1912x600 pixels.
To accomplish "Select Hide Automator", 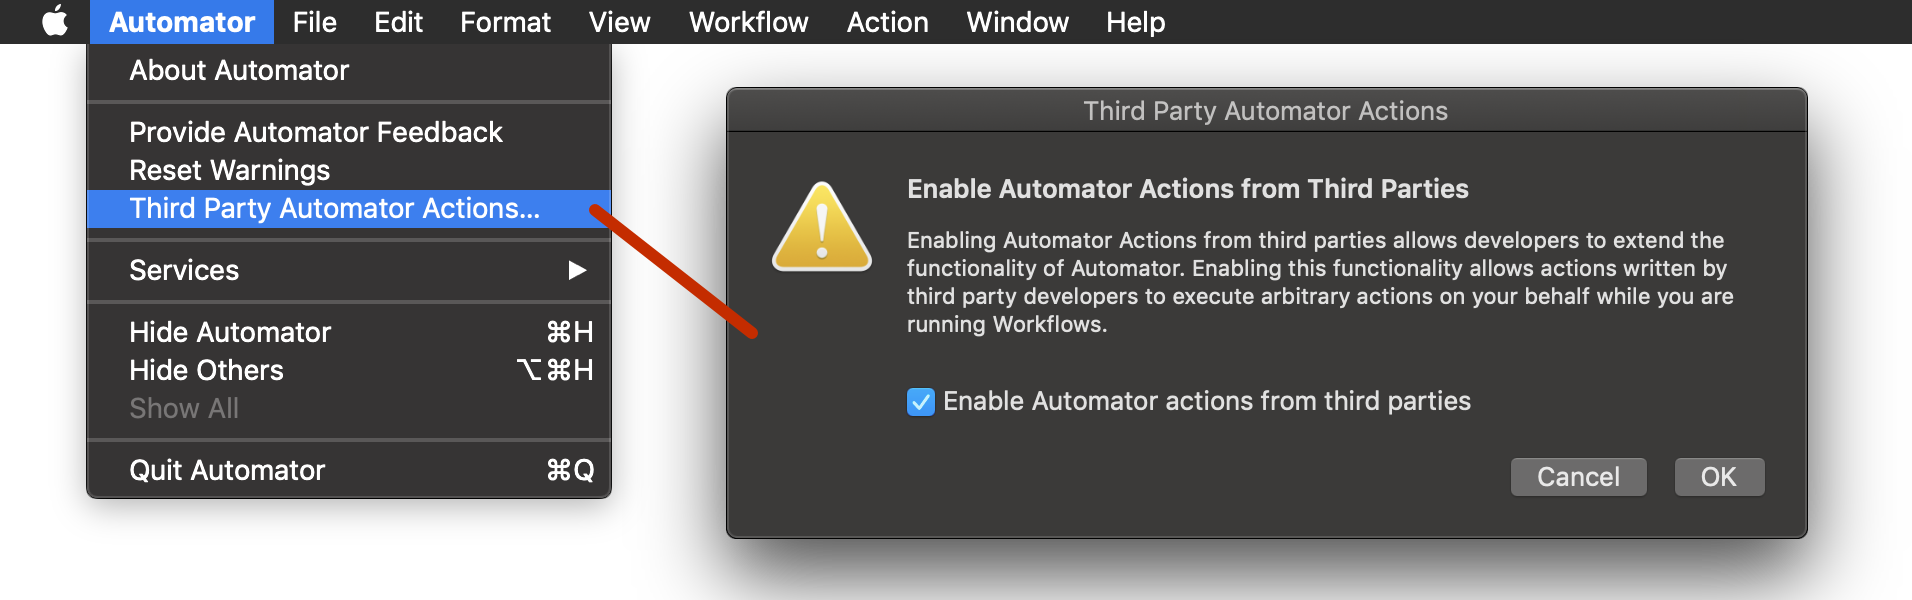I will (x=230, y=332).
